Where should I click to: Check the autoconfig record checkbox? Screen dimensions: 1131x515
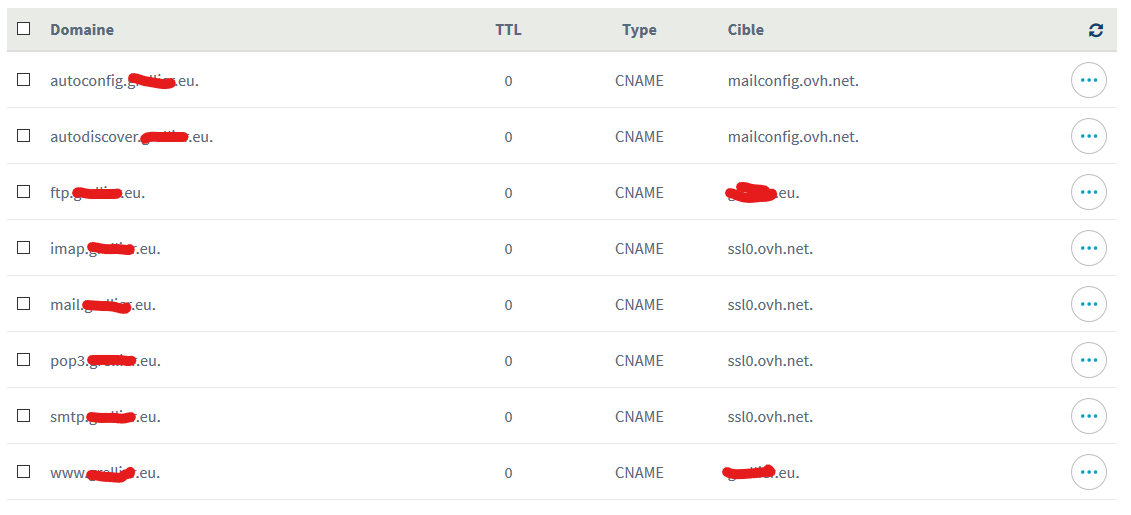tap(24, 80)
